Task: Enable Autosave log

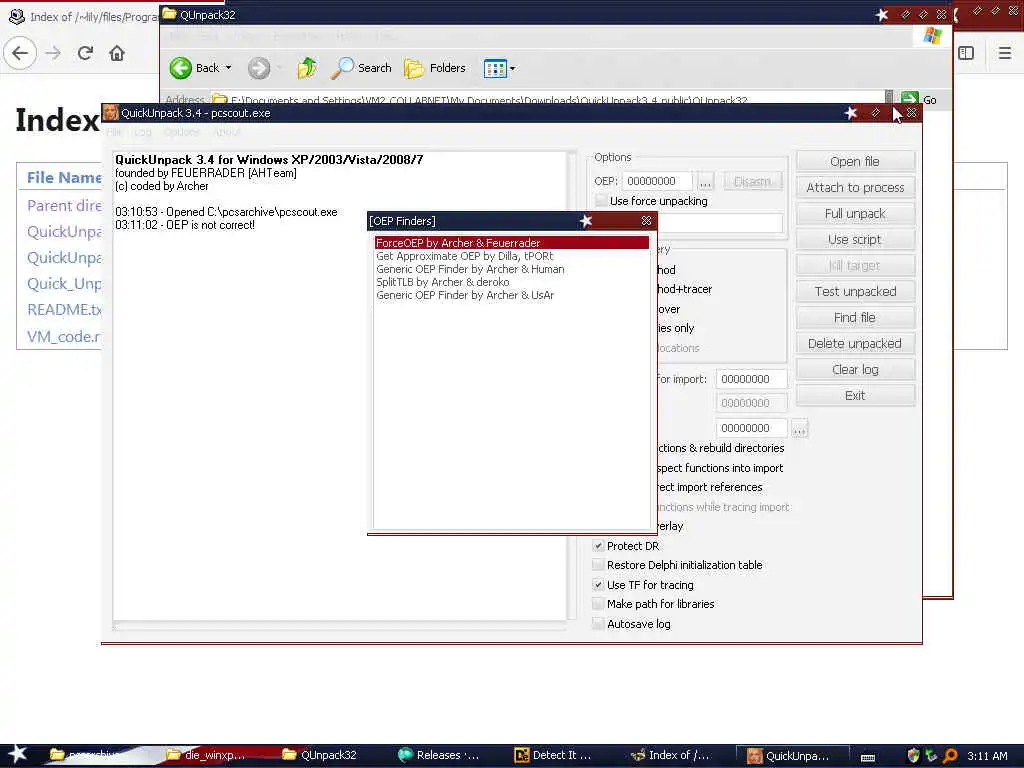Action: pyautogui.click(x=598, y=624)
